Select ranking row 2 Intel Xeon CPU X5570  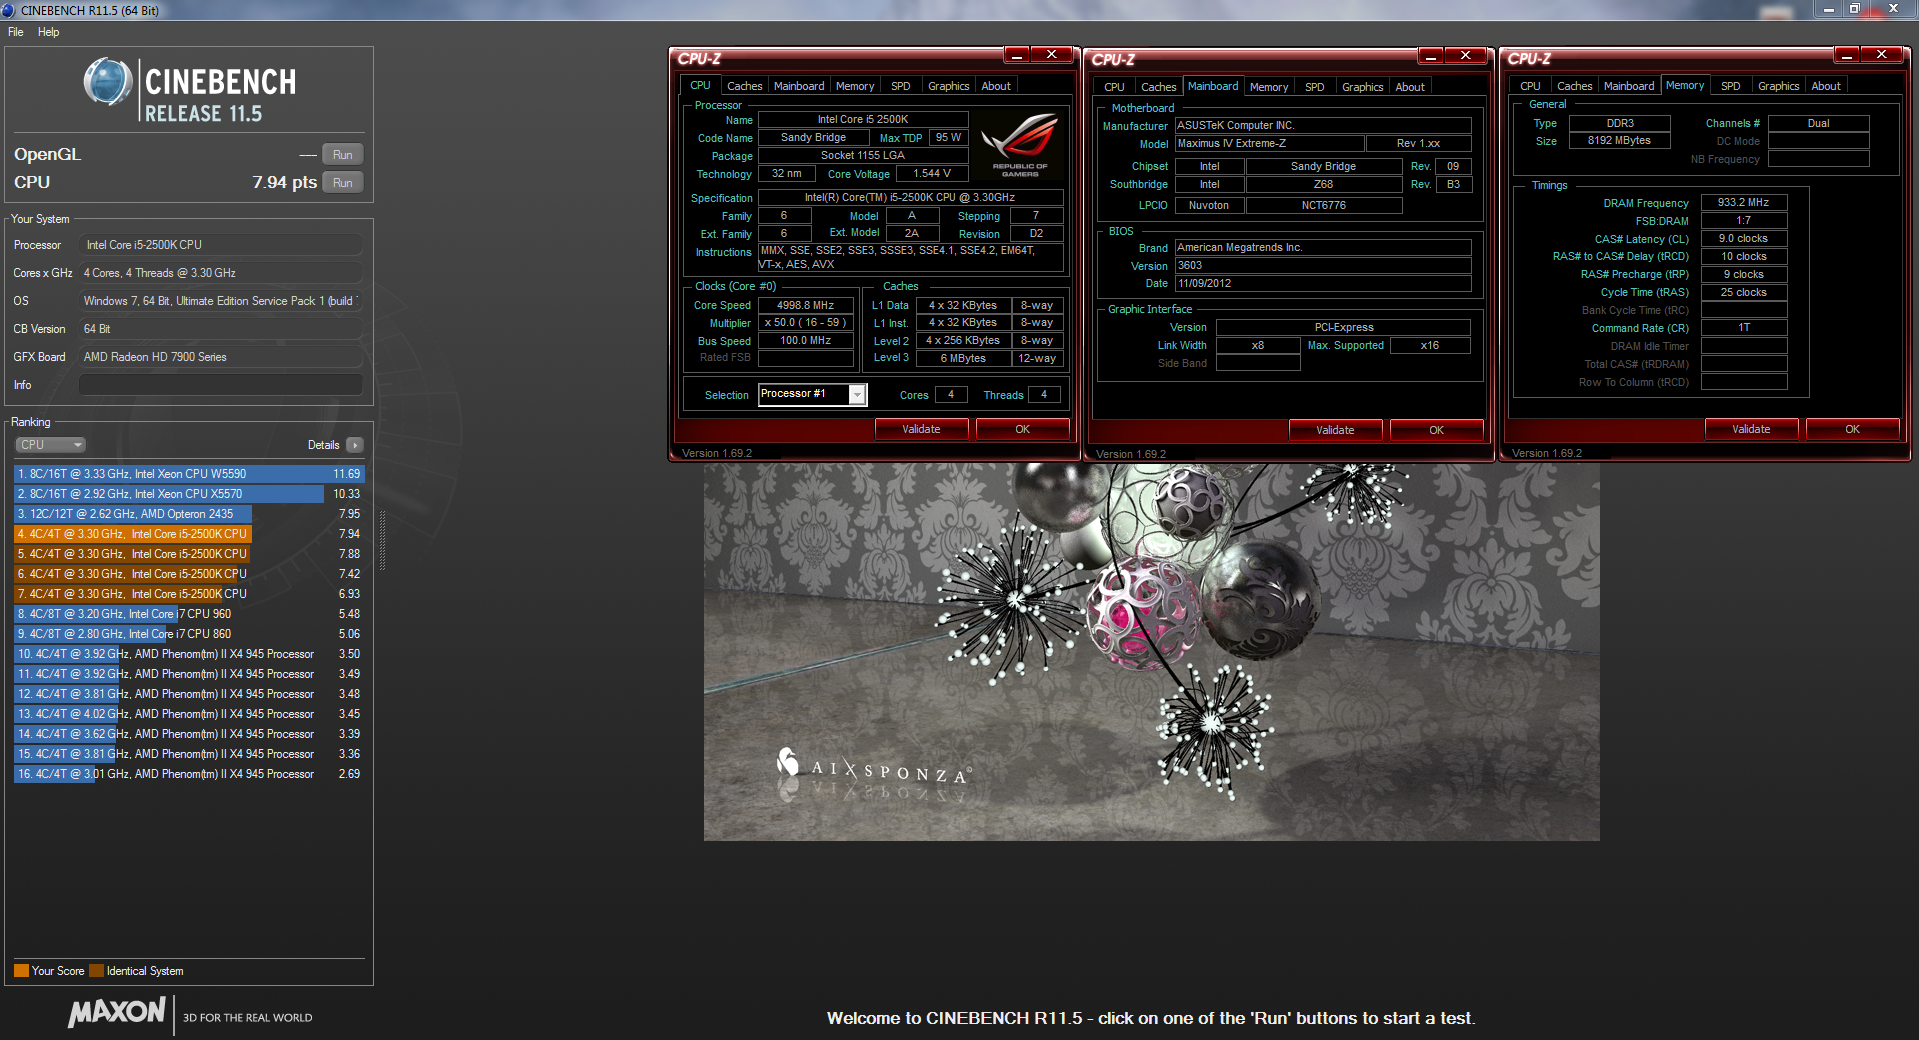tap(189, 494)
